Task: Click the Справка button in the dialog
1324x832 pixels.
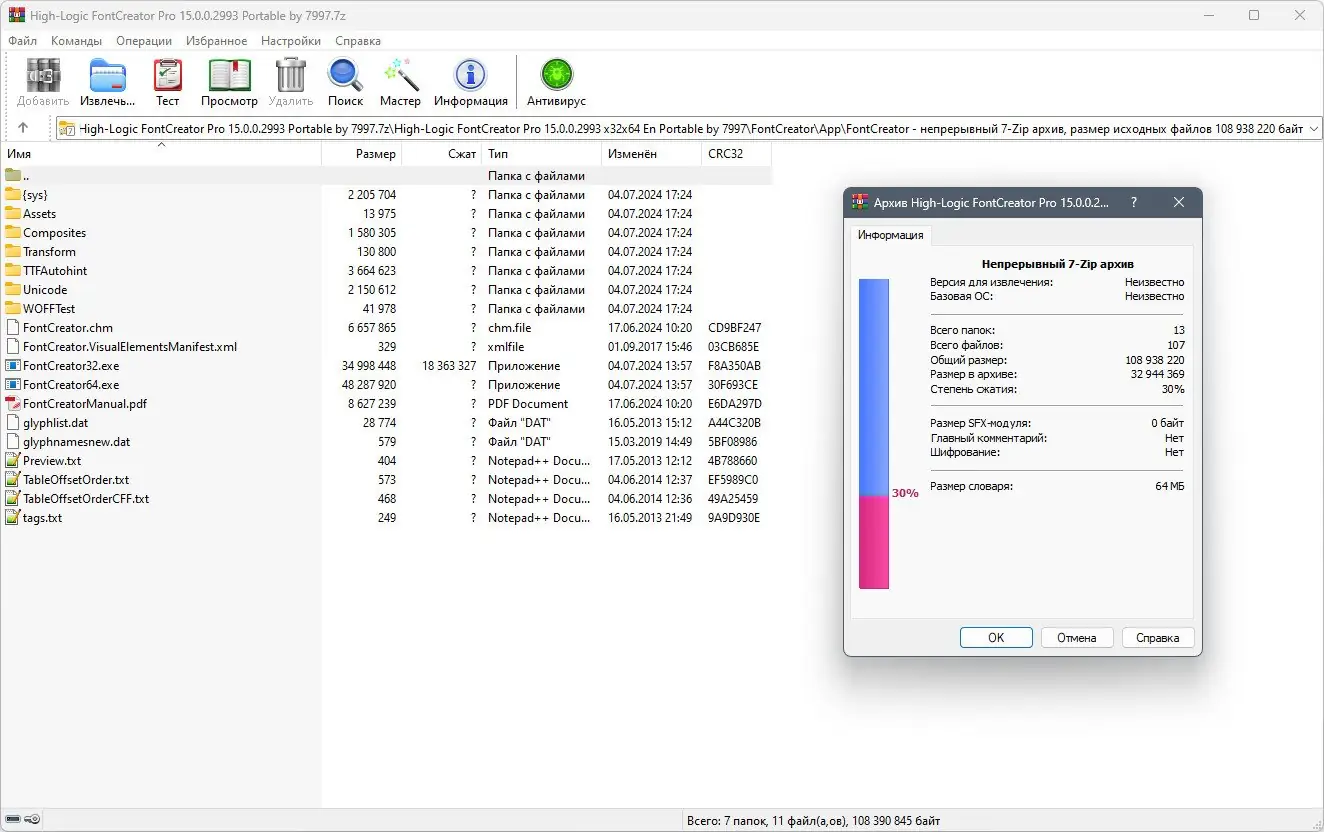Action: point(1158,638)
